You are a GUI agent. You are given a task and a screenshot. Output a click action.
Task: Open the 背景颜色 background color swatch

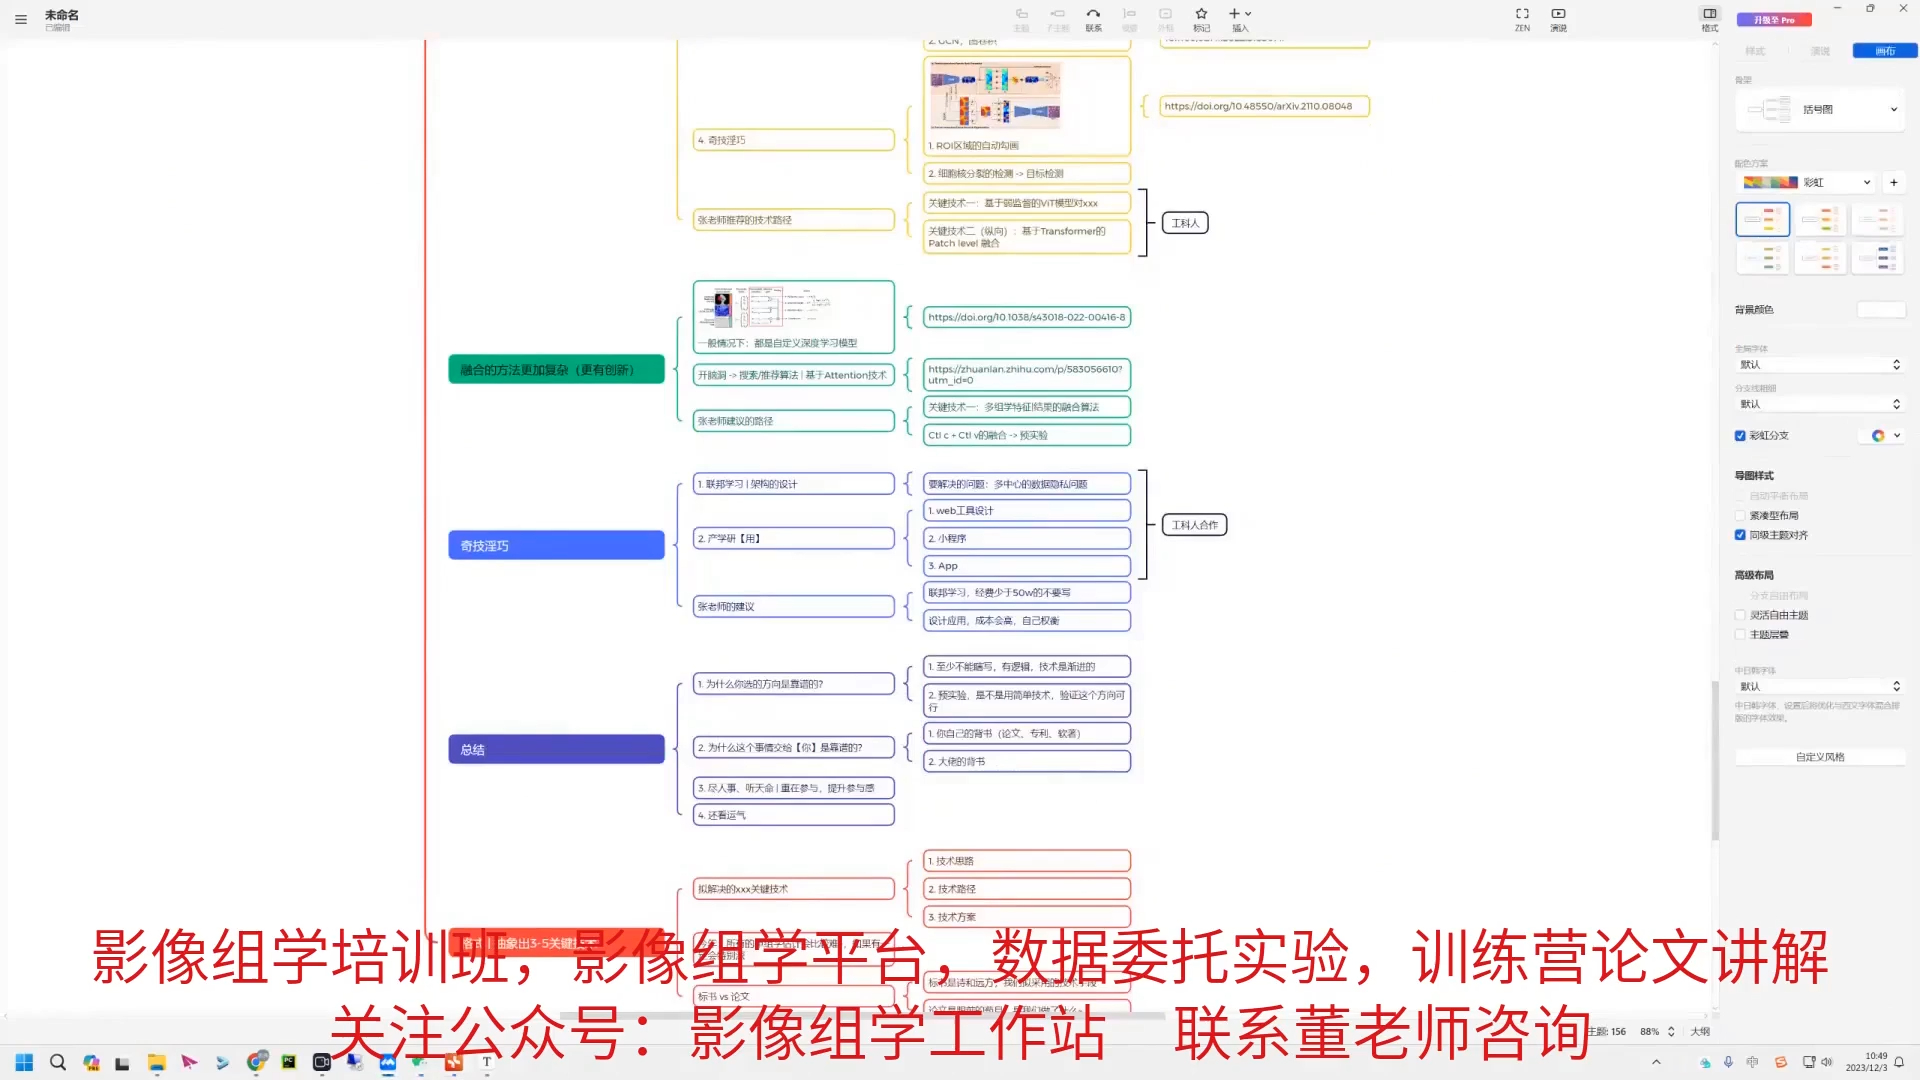click(x=1880, y=310)
